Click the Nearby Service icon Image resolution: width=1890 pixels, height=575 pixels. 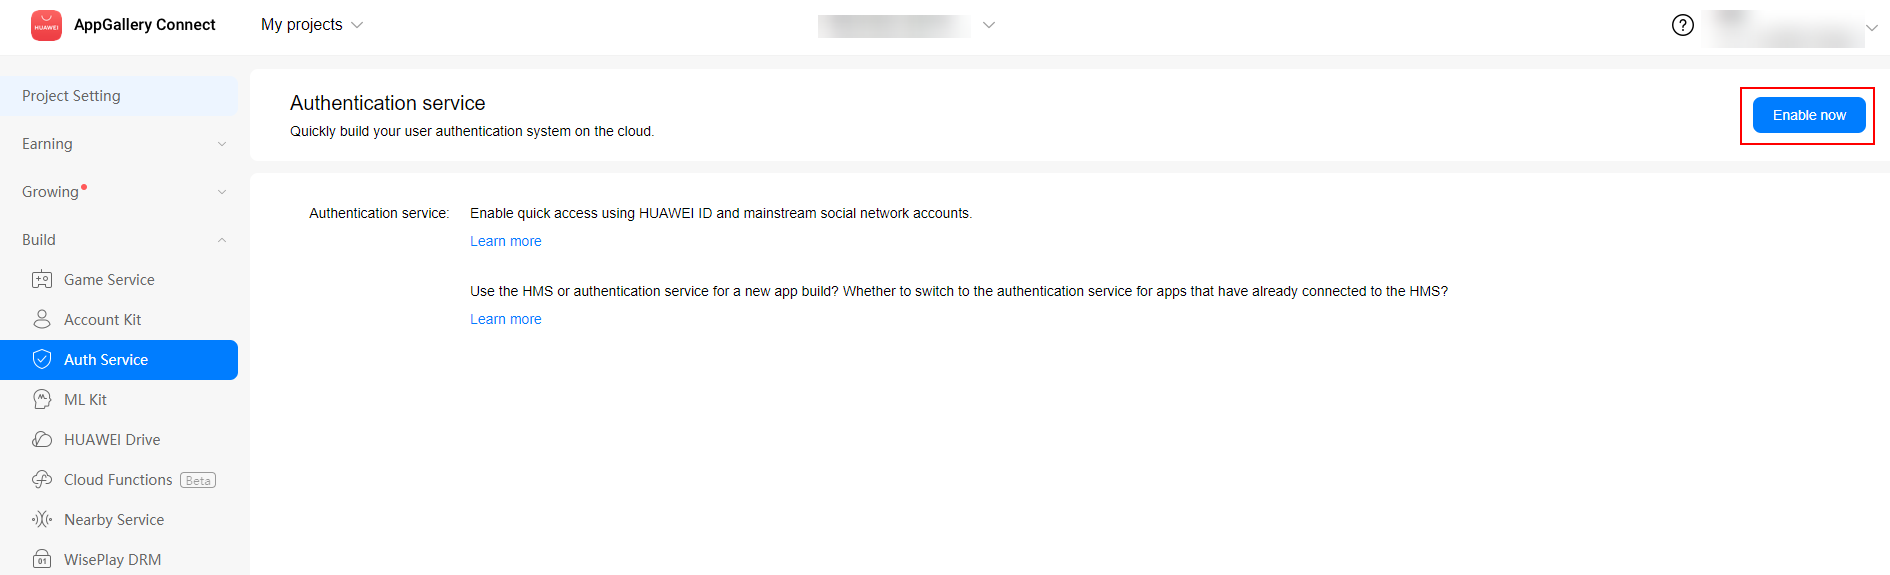(42, 520)
